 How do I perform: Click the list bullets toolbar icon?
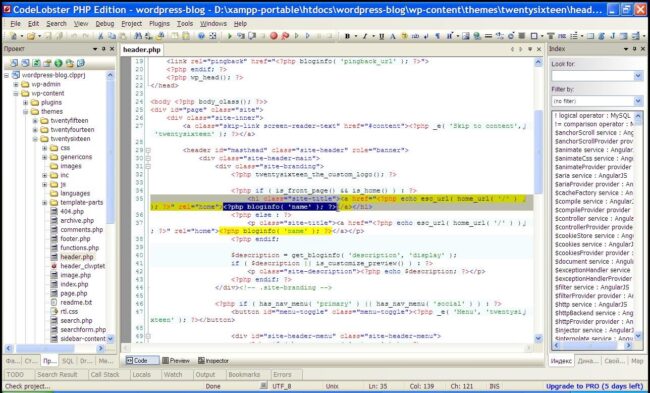click(574, 36)
